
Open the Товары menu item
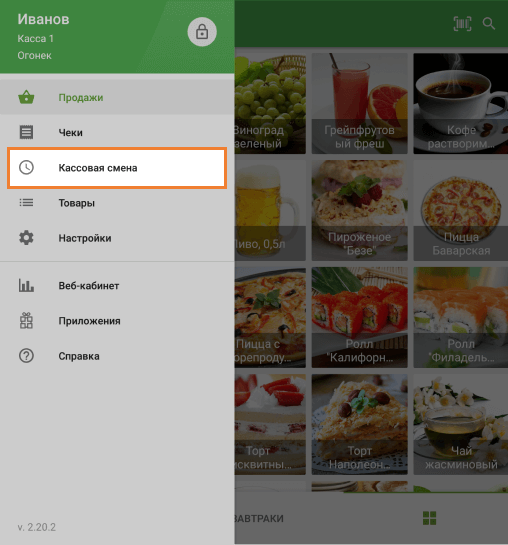(x=117, y=203)
